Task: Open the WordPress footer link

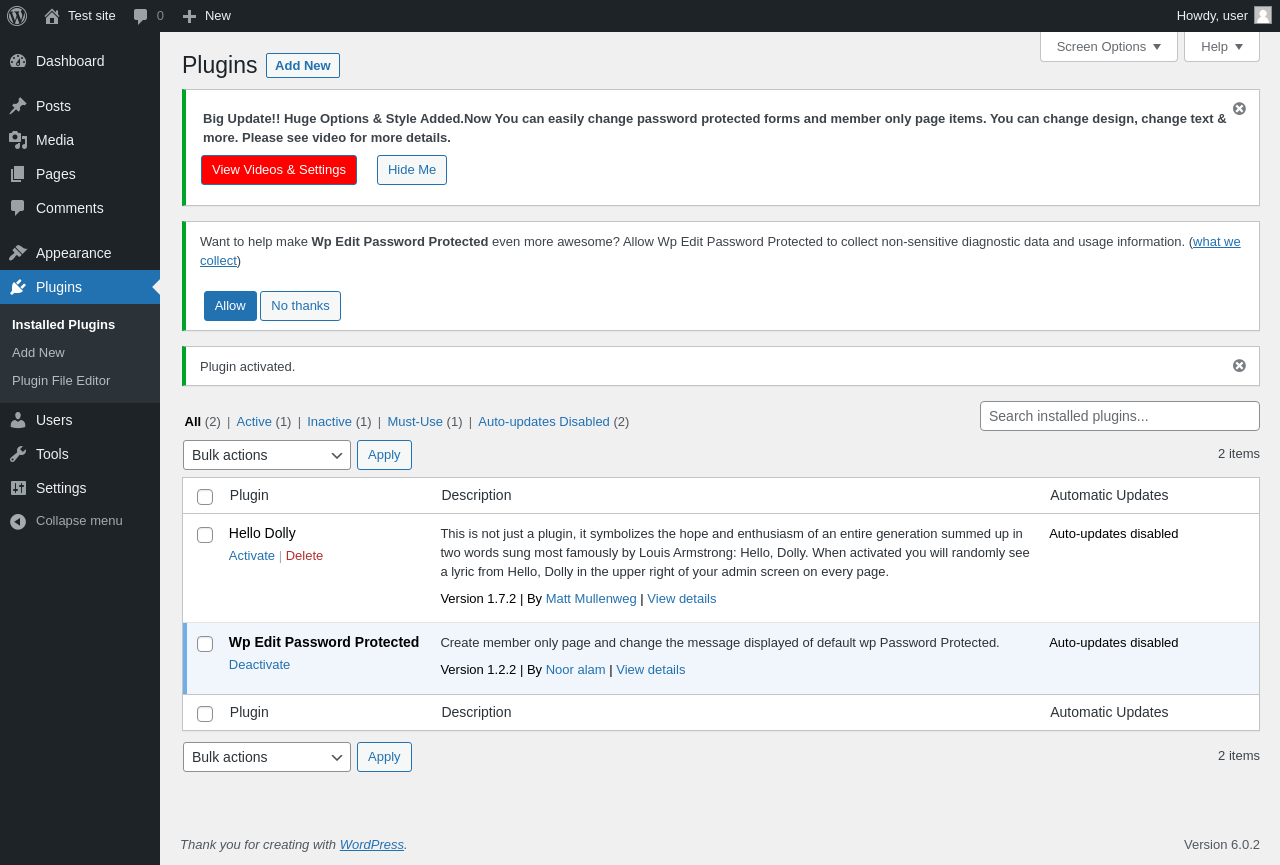Action: pyautogui.click(x=372, y=844)
